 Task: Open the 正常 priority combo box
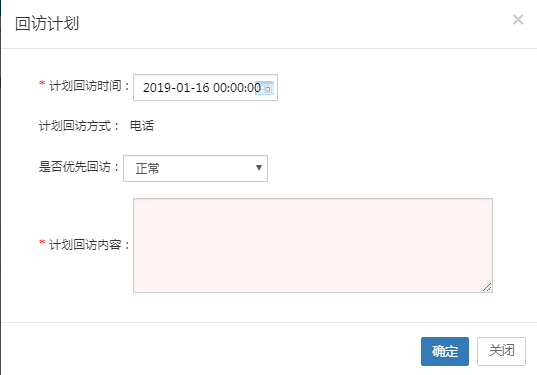195,168
